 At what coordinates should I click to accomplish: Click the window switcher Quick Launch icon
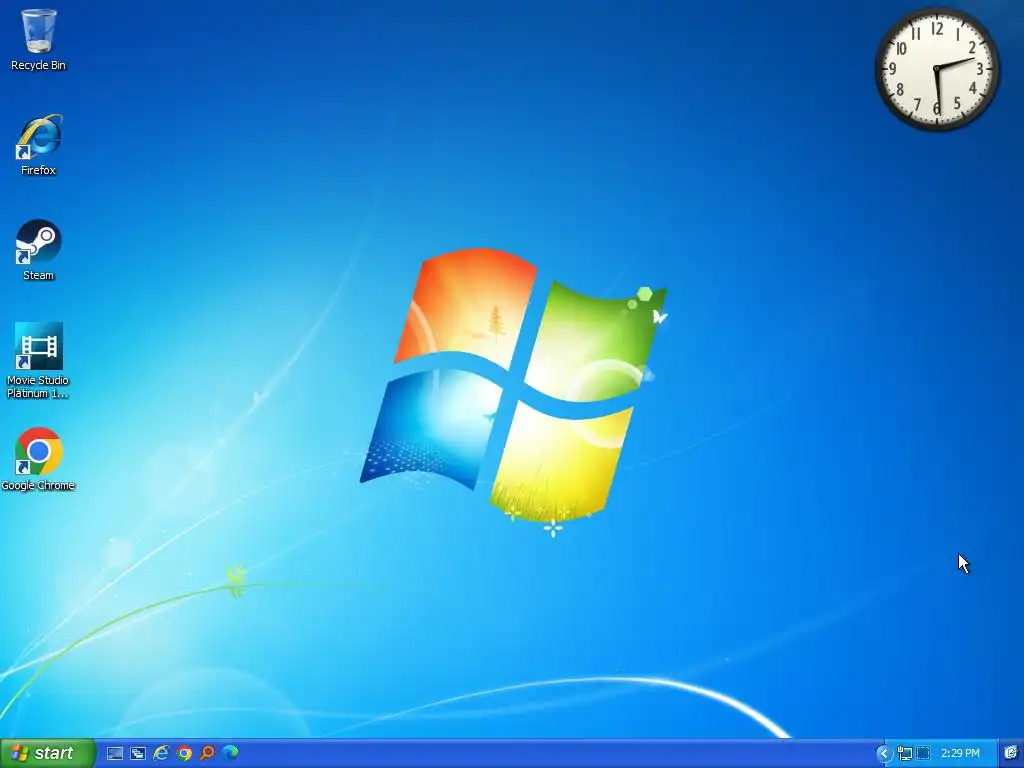click(138, 754)
